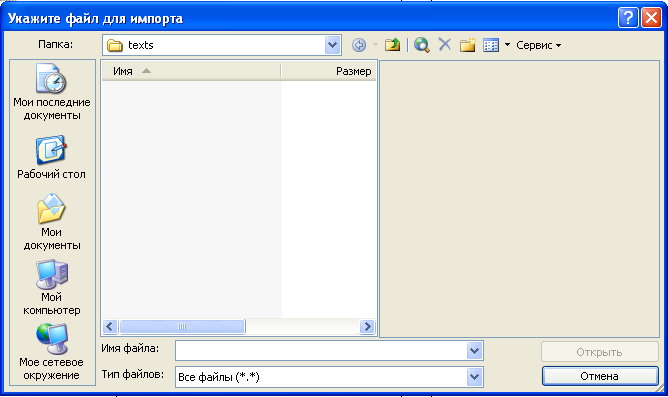Open the Сервис menu
Image resolution: width=668 pixels, height=397 pixels.
[538, 45]
